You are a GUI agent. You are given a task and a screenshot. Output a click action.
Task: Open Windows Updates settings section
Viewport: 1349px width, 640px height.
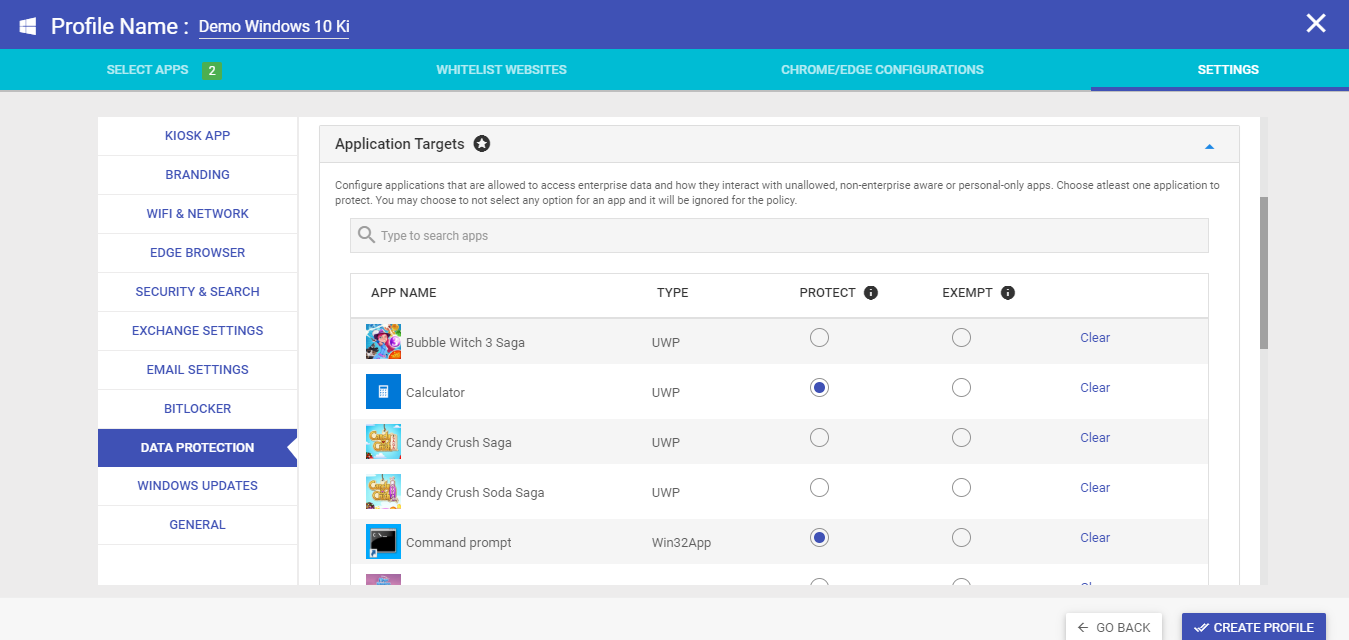coord(197,486)
